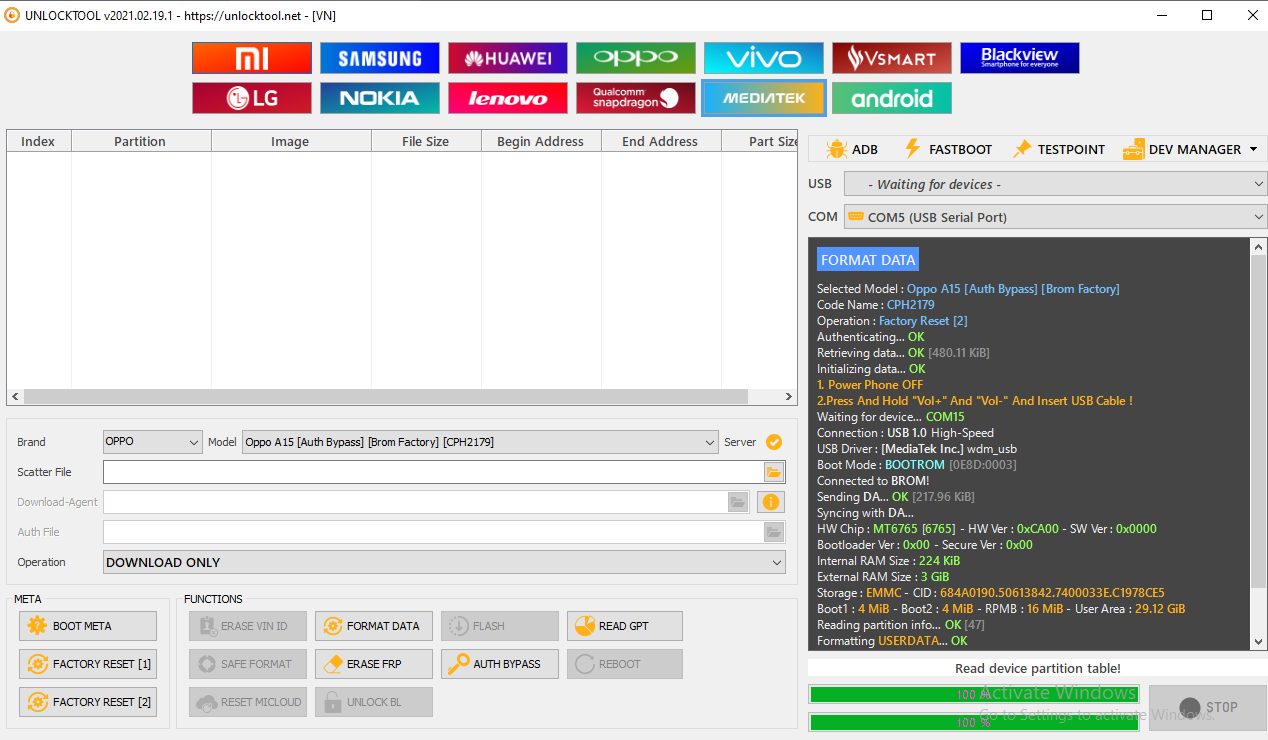Click the Begin Address column header
Screen dimensions: 1268x740
(x=540, y=141)
